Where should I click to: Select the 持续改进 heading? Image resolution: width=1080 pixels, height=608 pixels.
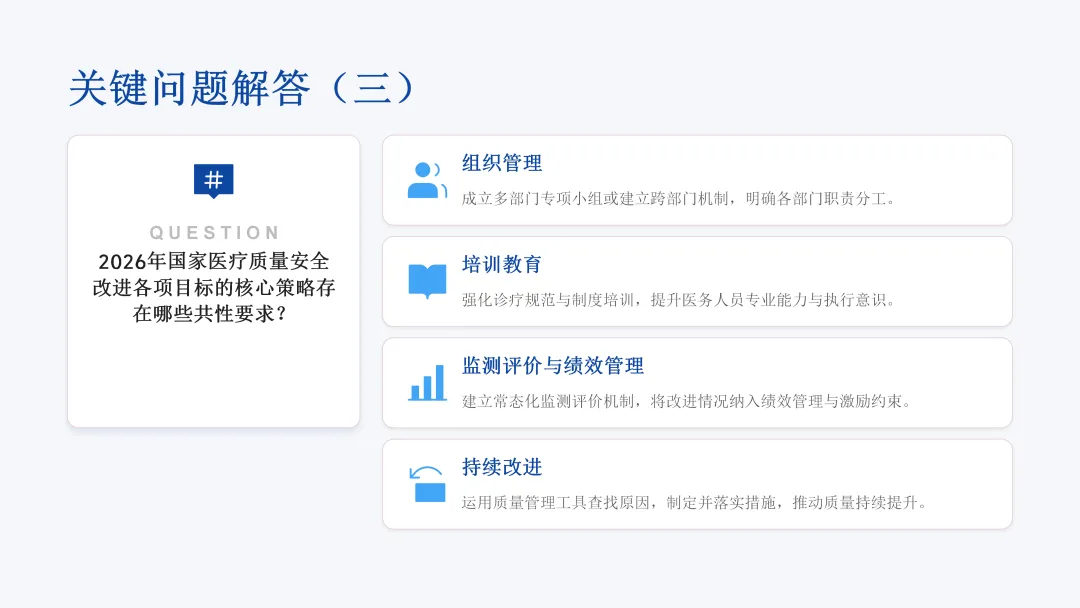(x=502, y=467)
